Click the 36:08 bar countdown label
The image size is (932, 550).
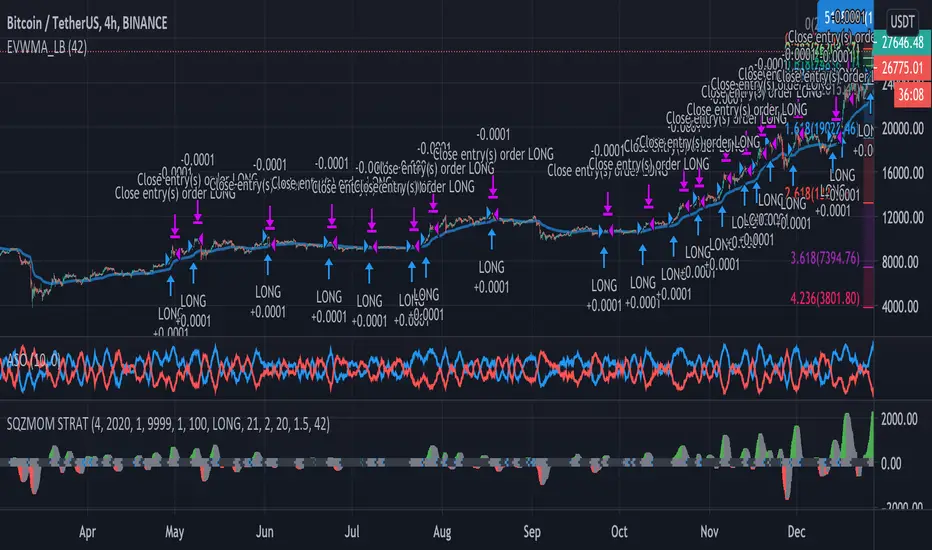pyautogui.click(x=911, y=95)
